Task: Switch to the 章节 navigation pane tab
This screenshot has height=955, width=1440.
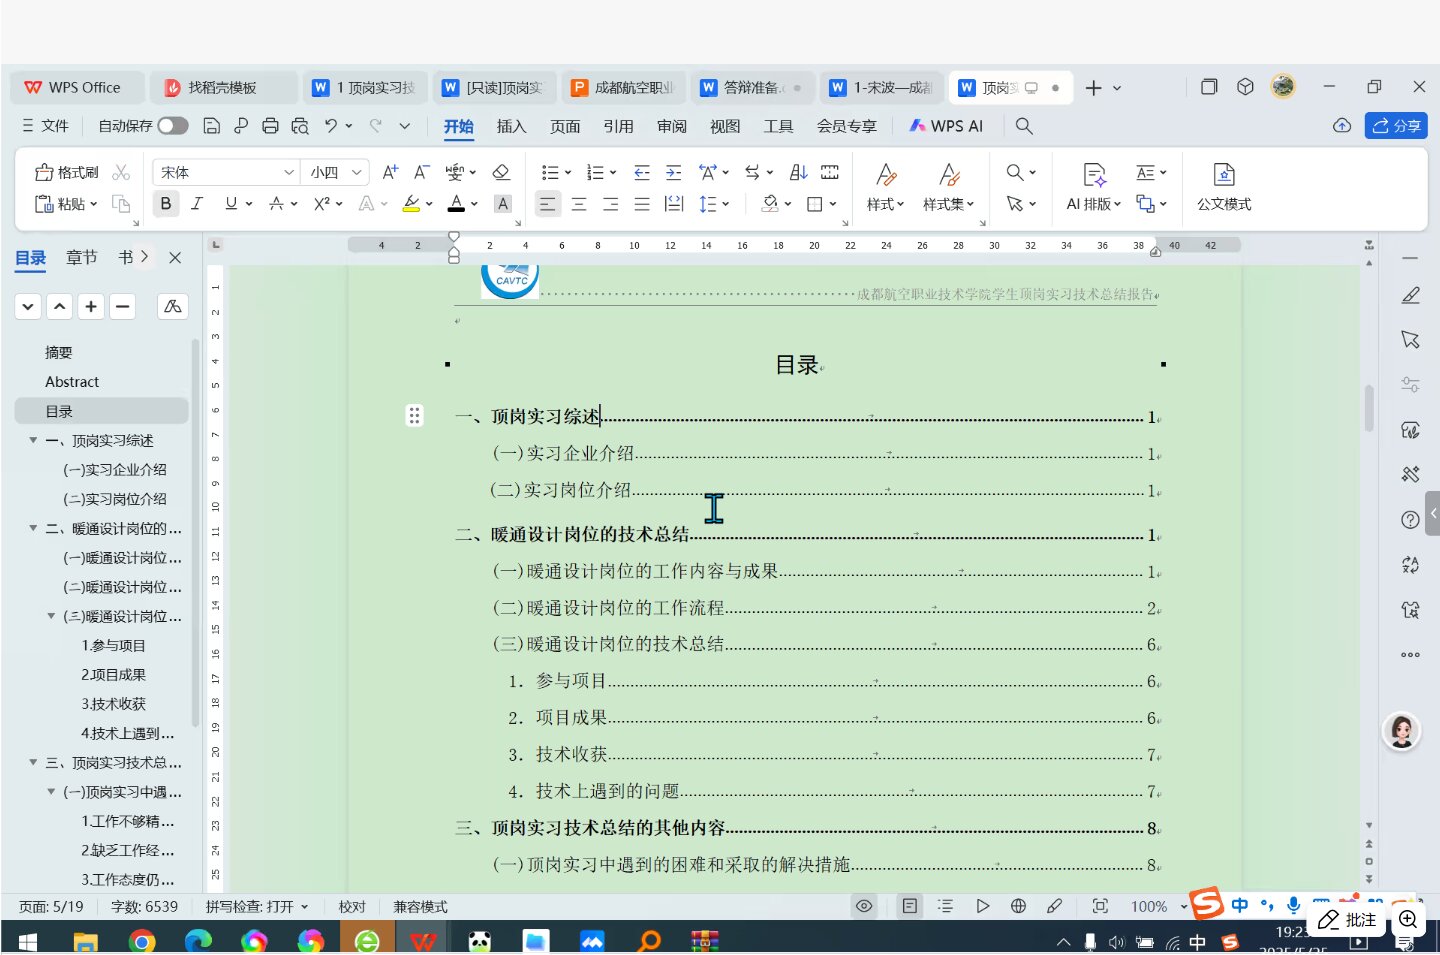Action: pos(82,257)
